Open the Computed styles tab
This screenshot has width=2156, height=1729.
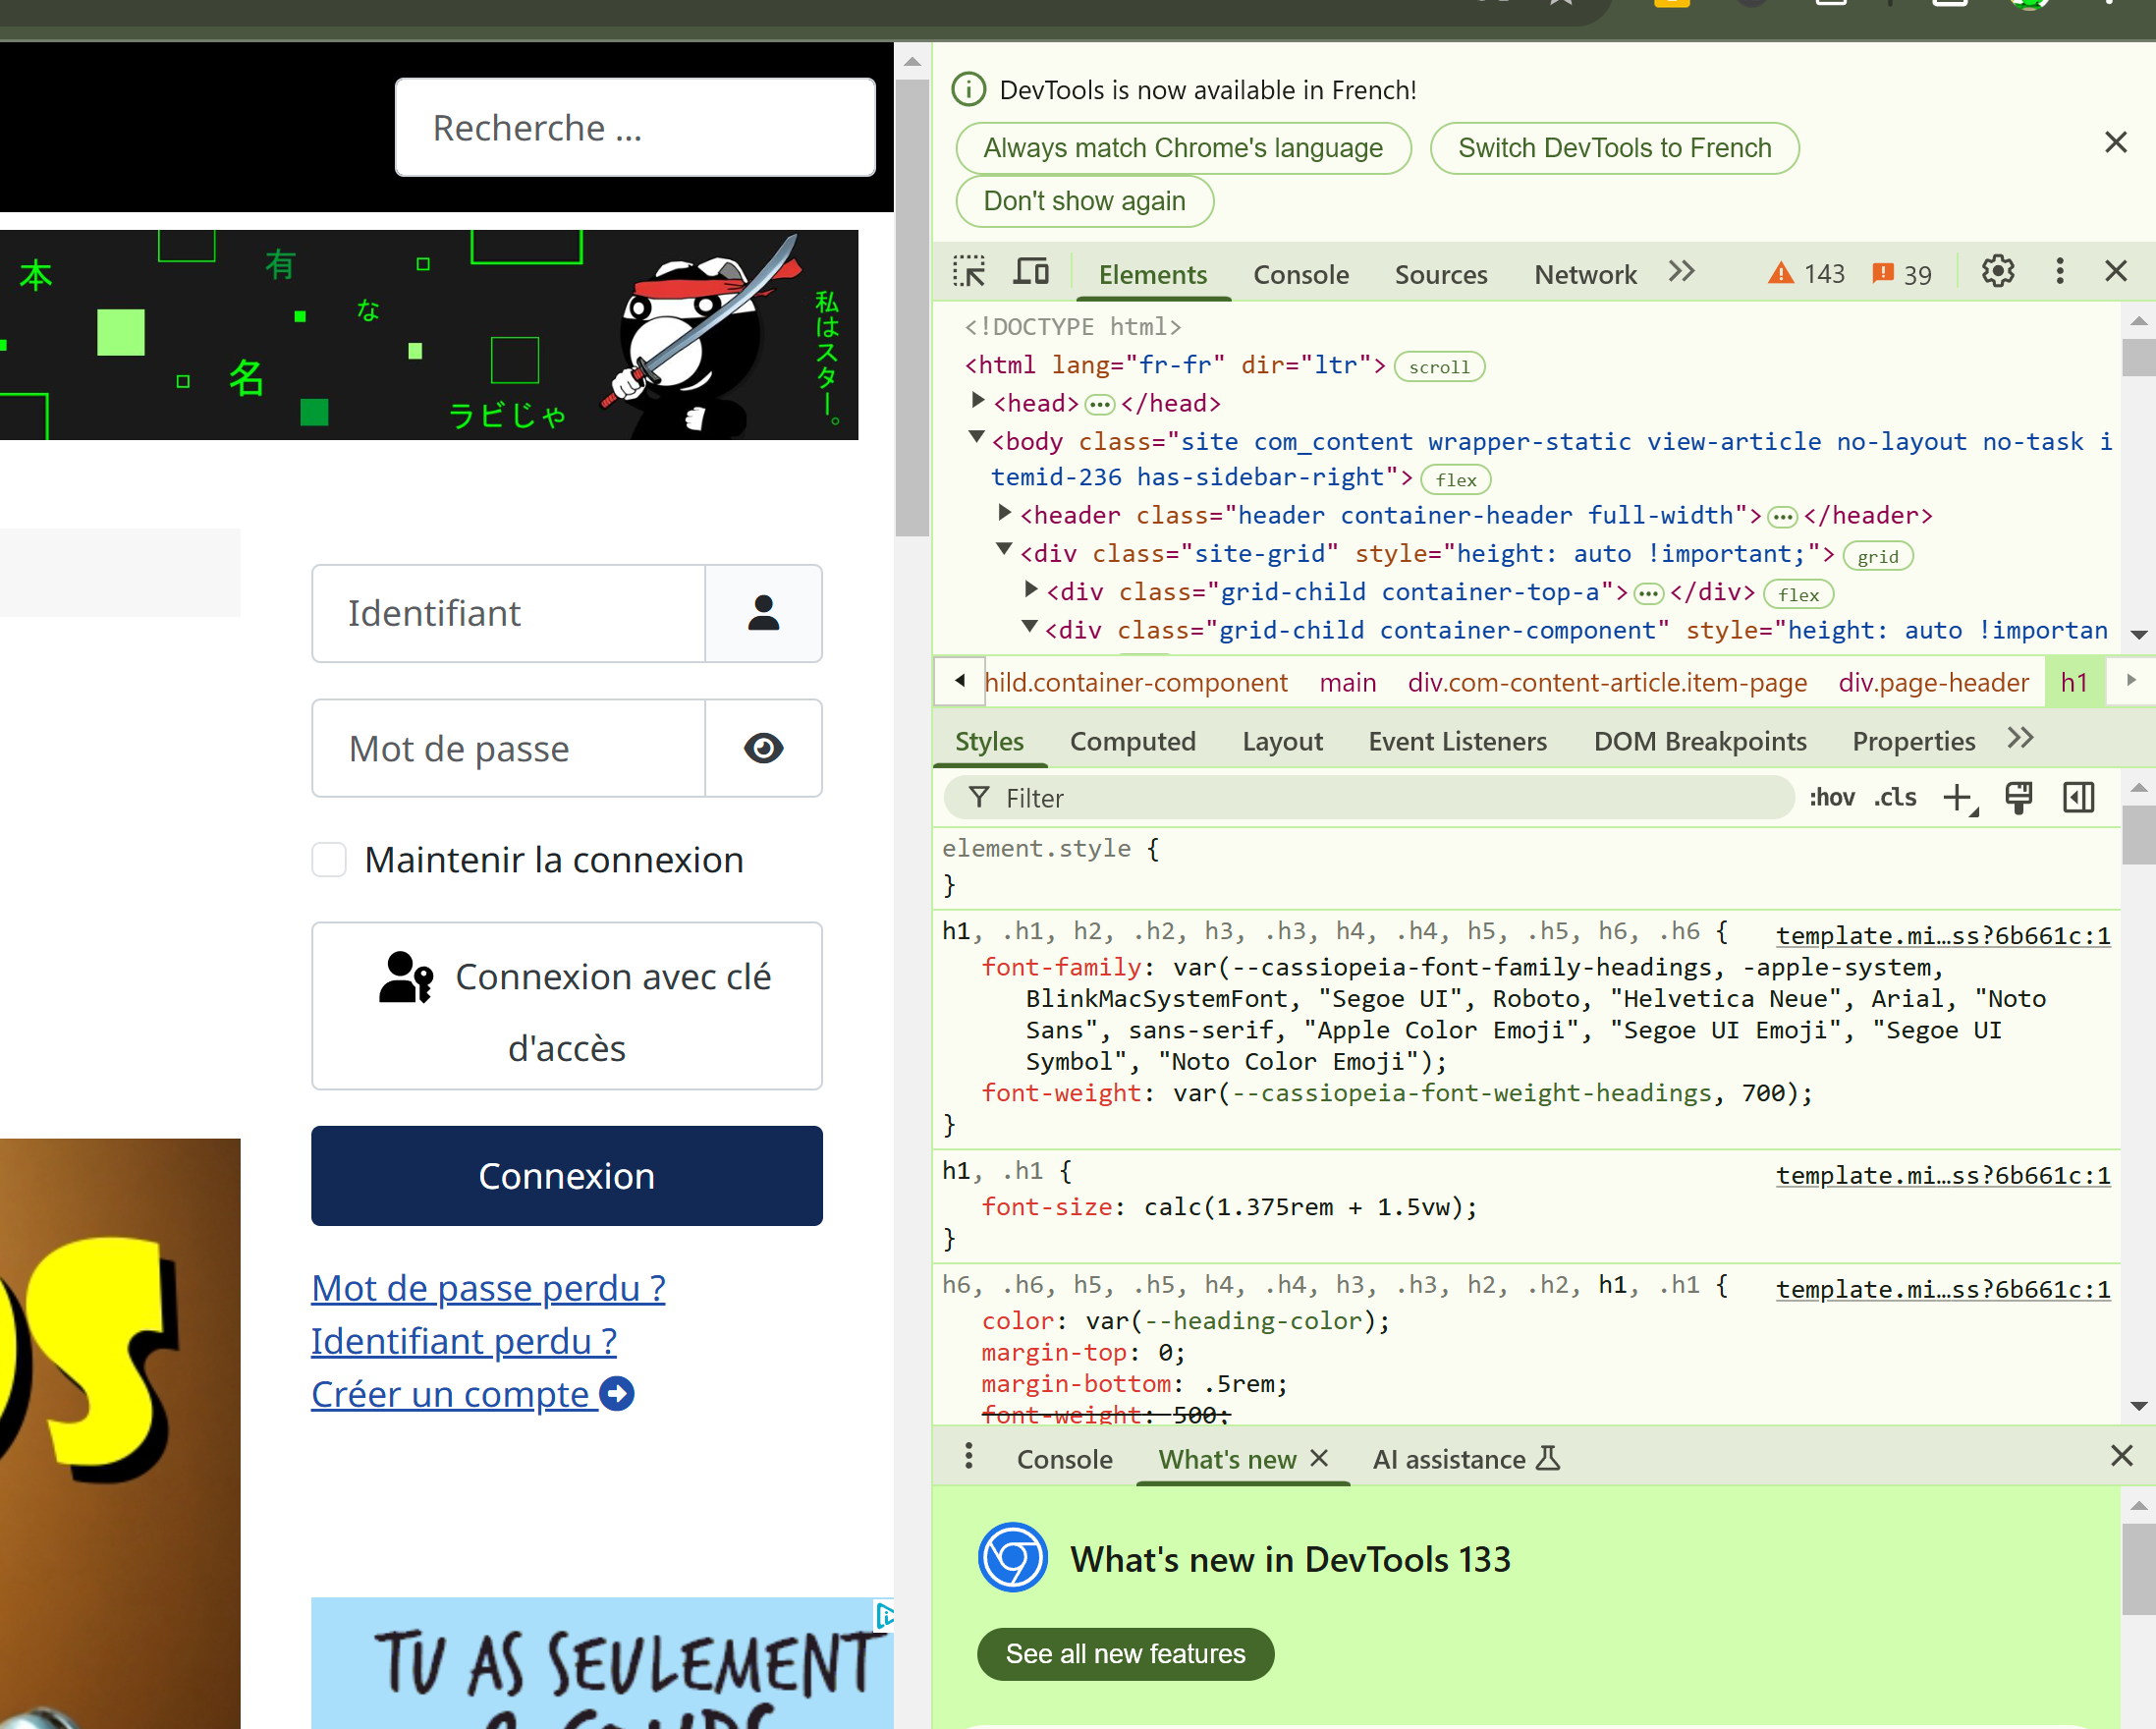1132,741
